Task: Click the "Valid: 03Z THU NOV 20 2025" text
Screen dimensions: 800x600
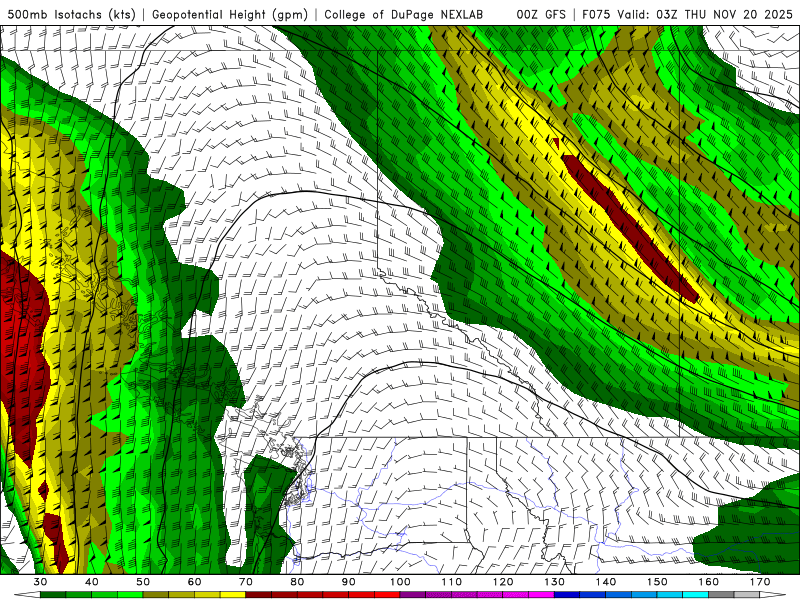Action: click(705, 14)
